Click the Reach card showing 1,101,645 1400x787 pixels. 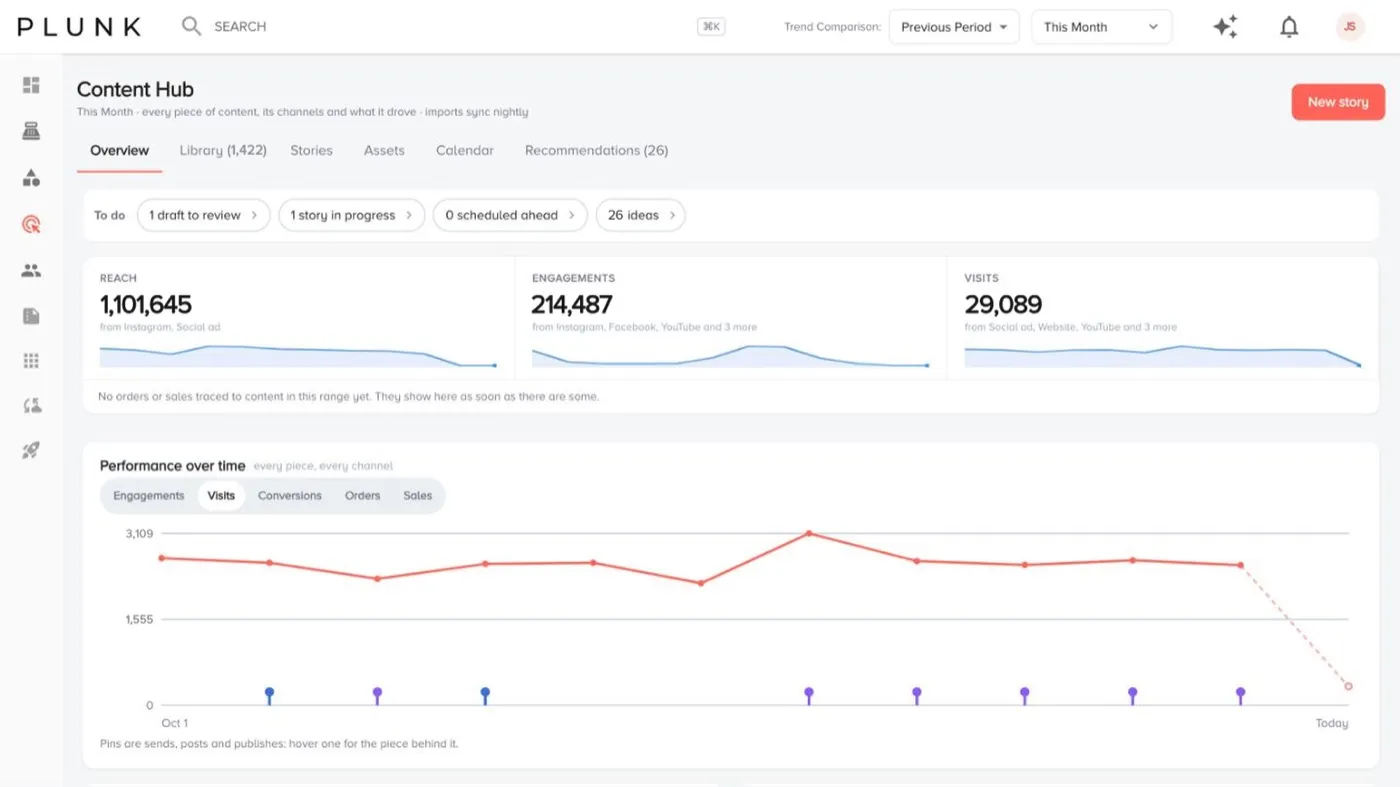299,318
